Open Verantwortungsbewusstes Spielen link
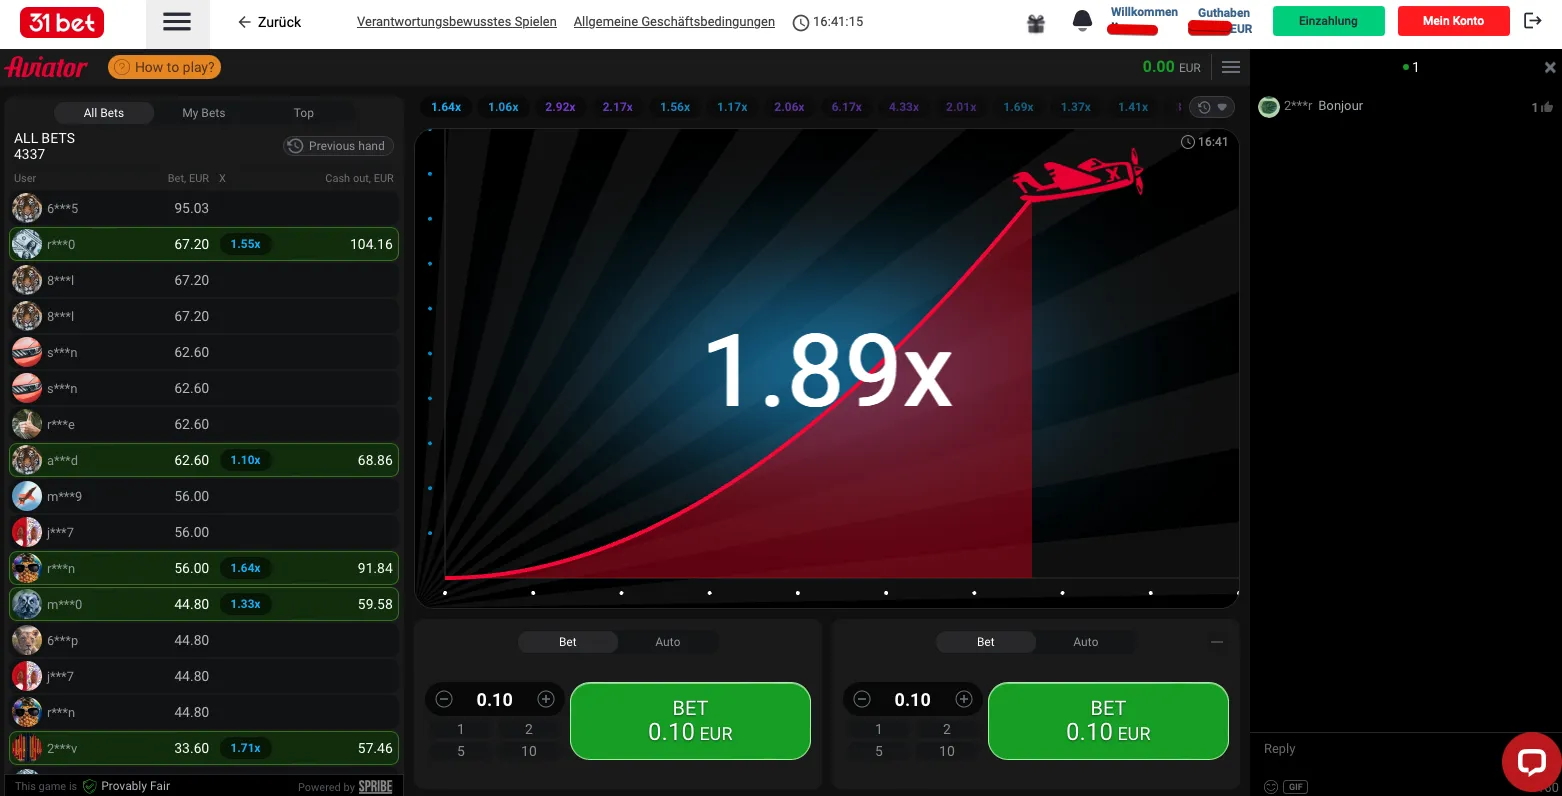Screen dimensions: 1562x796 (456, 22)
